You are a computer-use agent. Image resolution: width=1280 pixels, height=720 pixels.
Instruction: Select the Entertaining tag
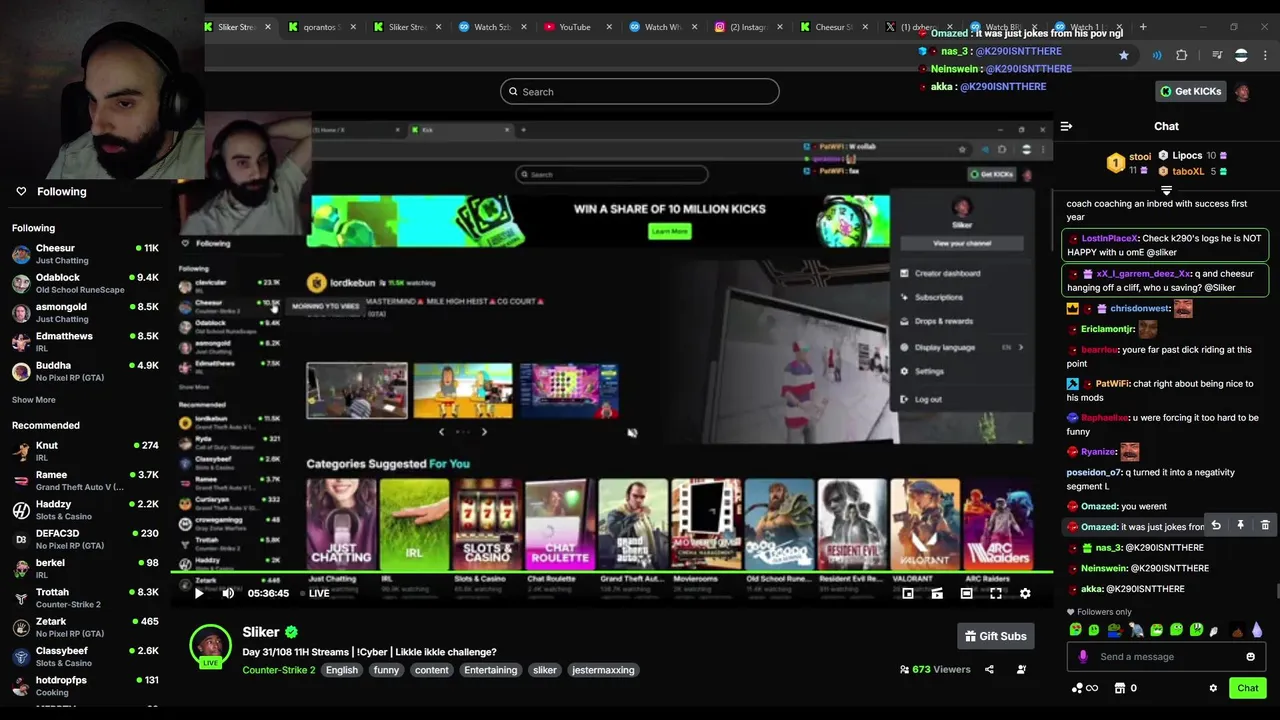point(490,670)
